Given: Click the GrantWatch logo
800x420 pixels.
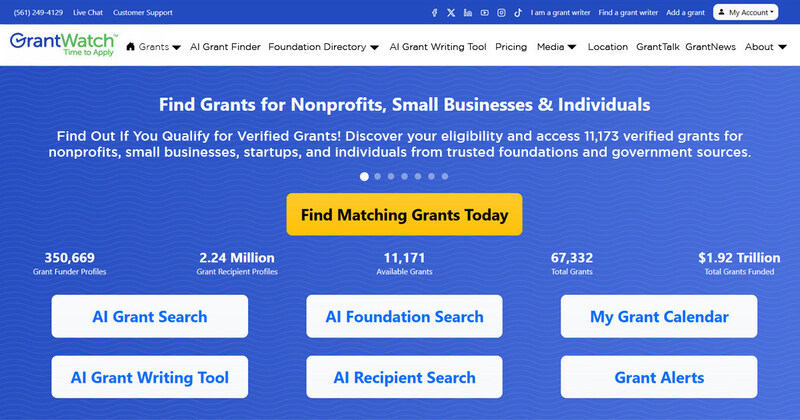Looking at the screenshot, I should click(62, 46).
